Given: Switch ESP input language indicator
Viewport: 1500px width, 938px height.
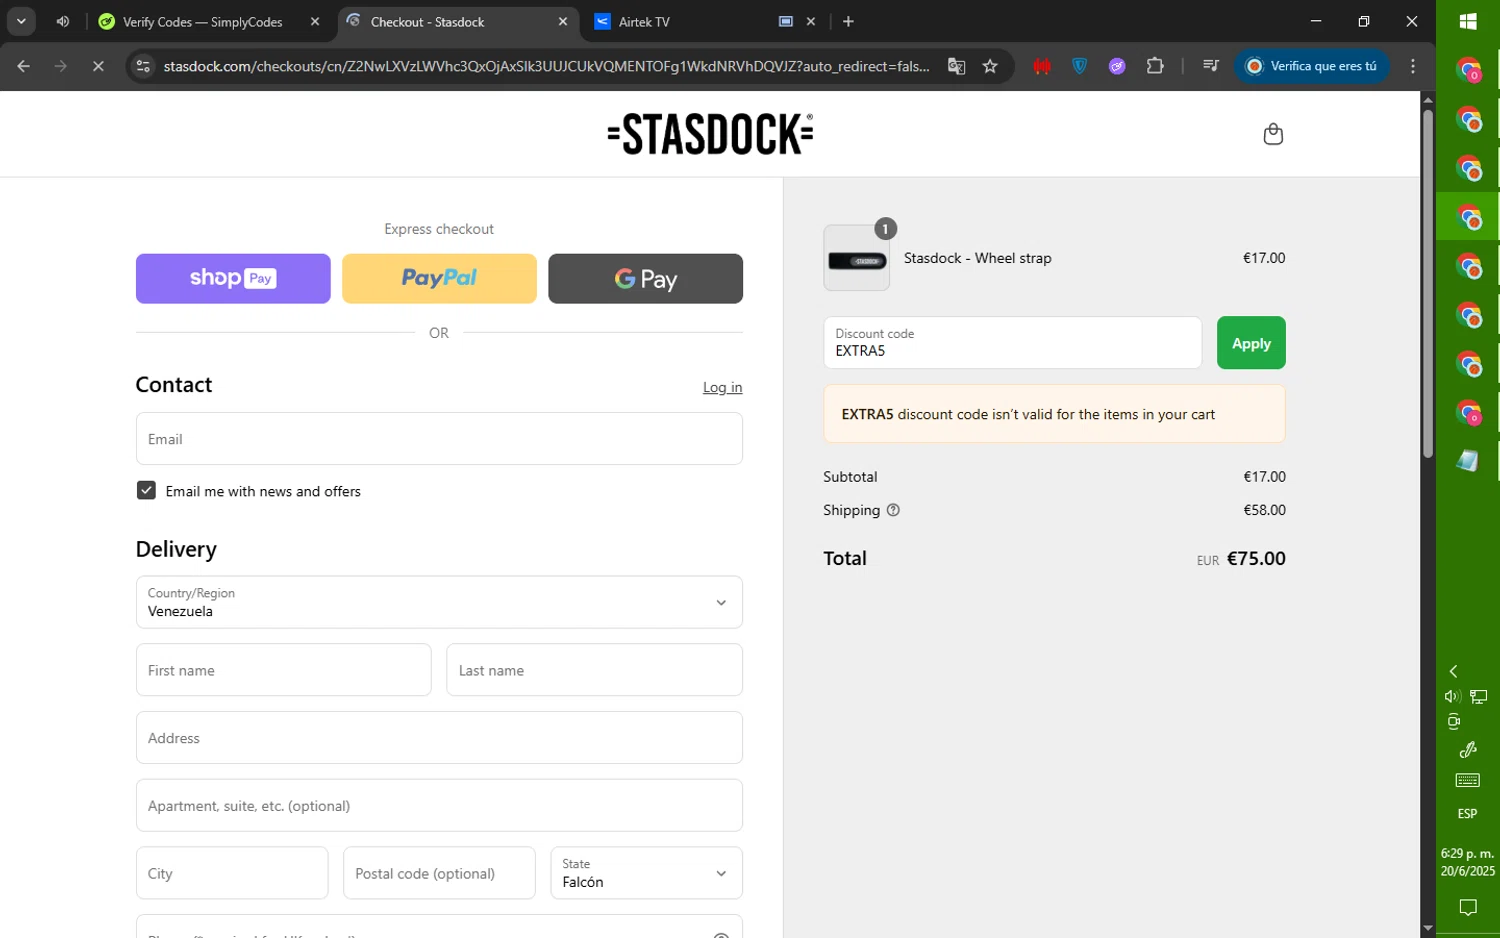Looking at the screenshot, I should point(1468,814).
